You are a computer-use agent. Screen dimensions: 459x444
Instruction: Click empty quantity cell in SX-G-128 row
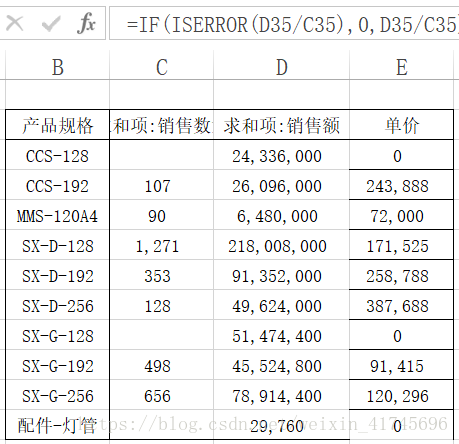pos(162,335)
